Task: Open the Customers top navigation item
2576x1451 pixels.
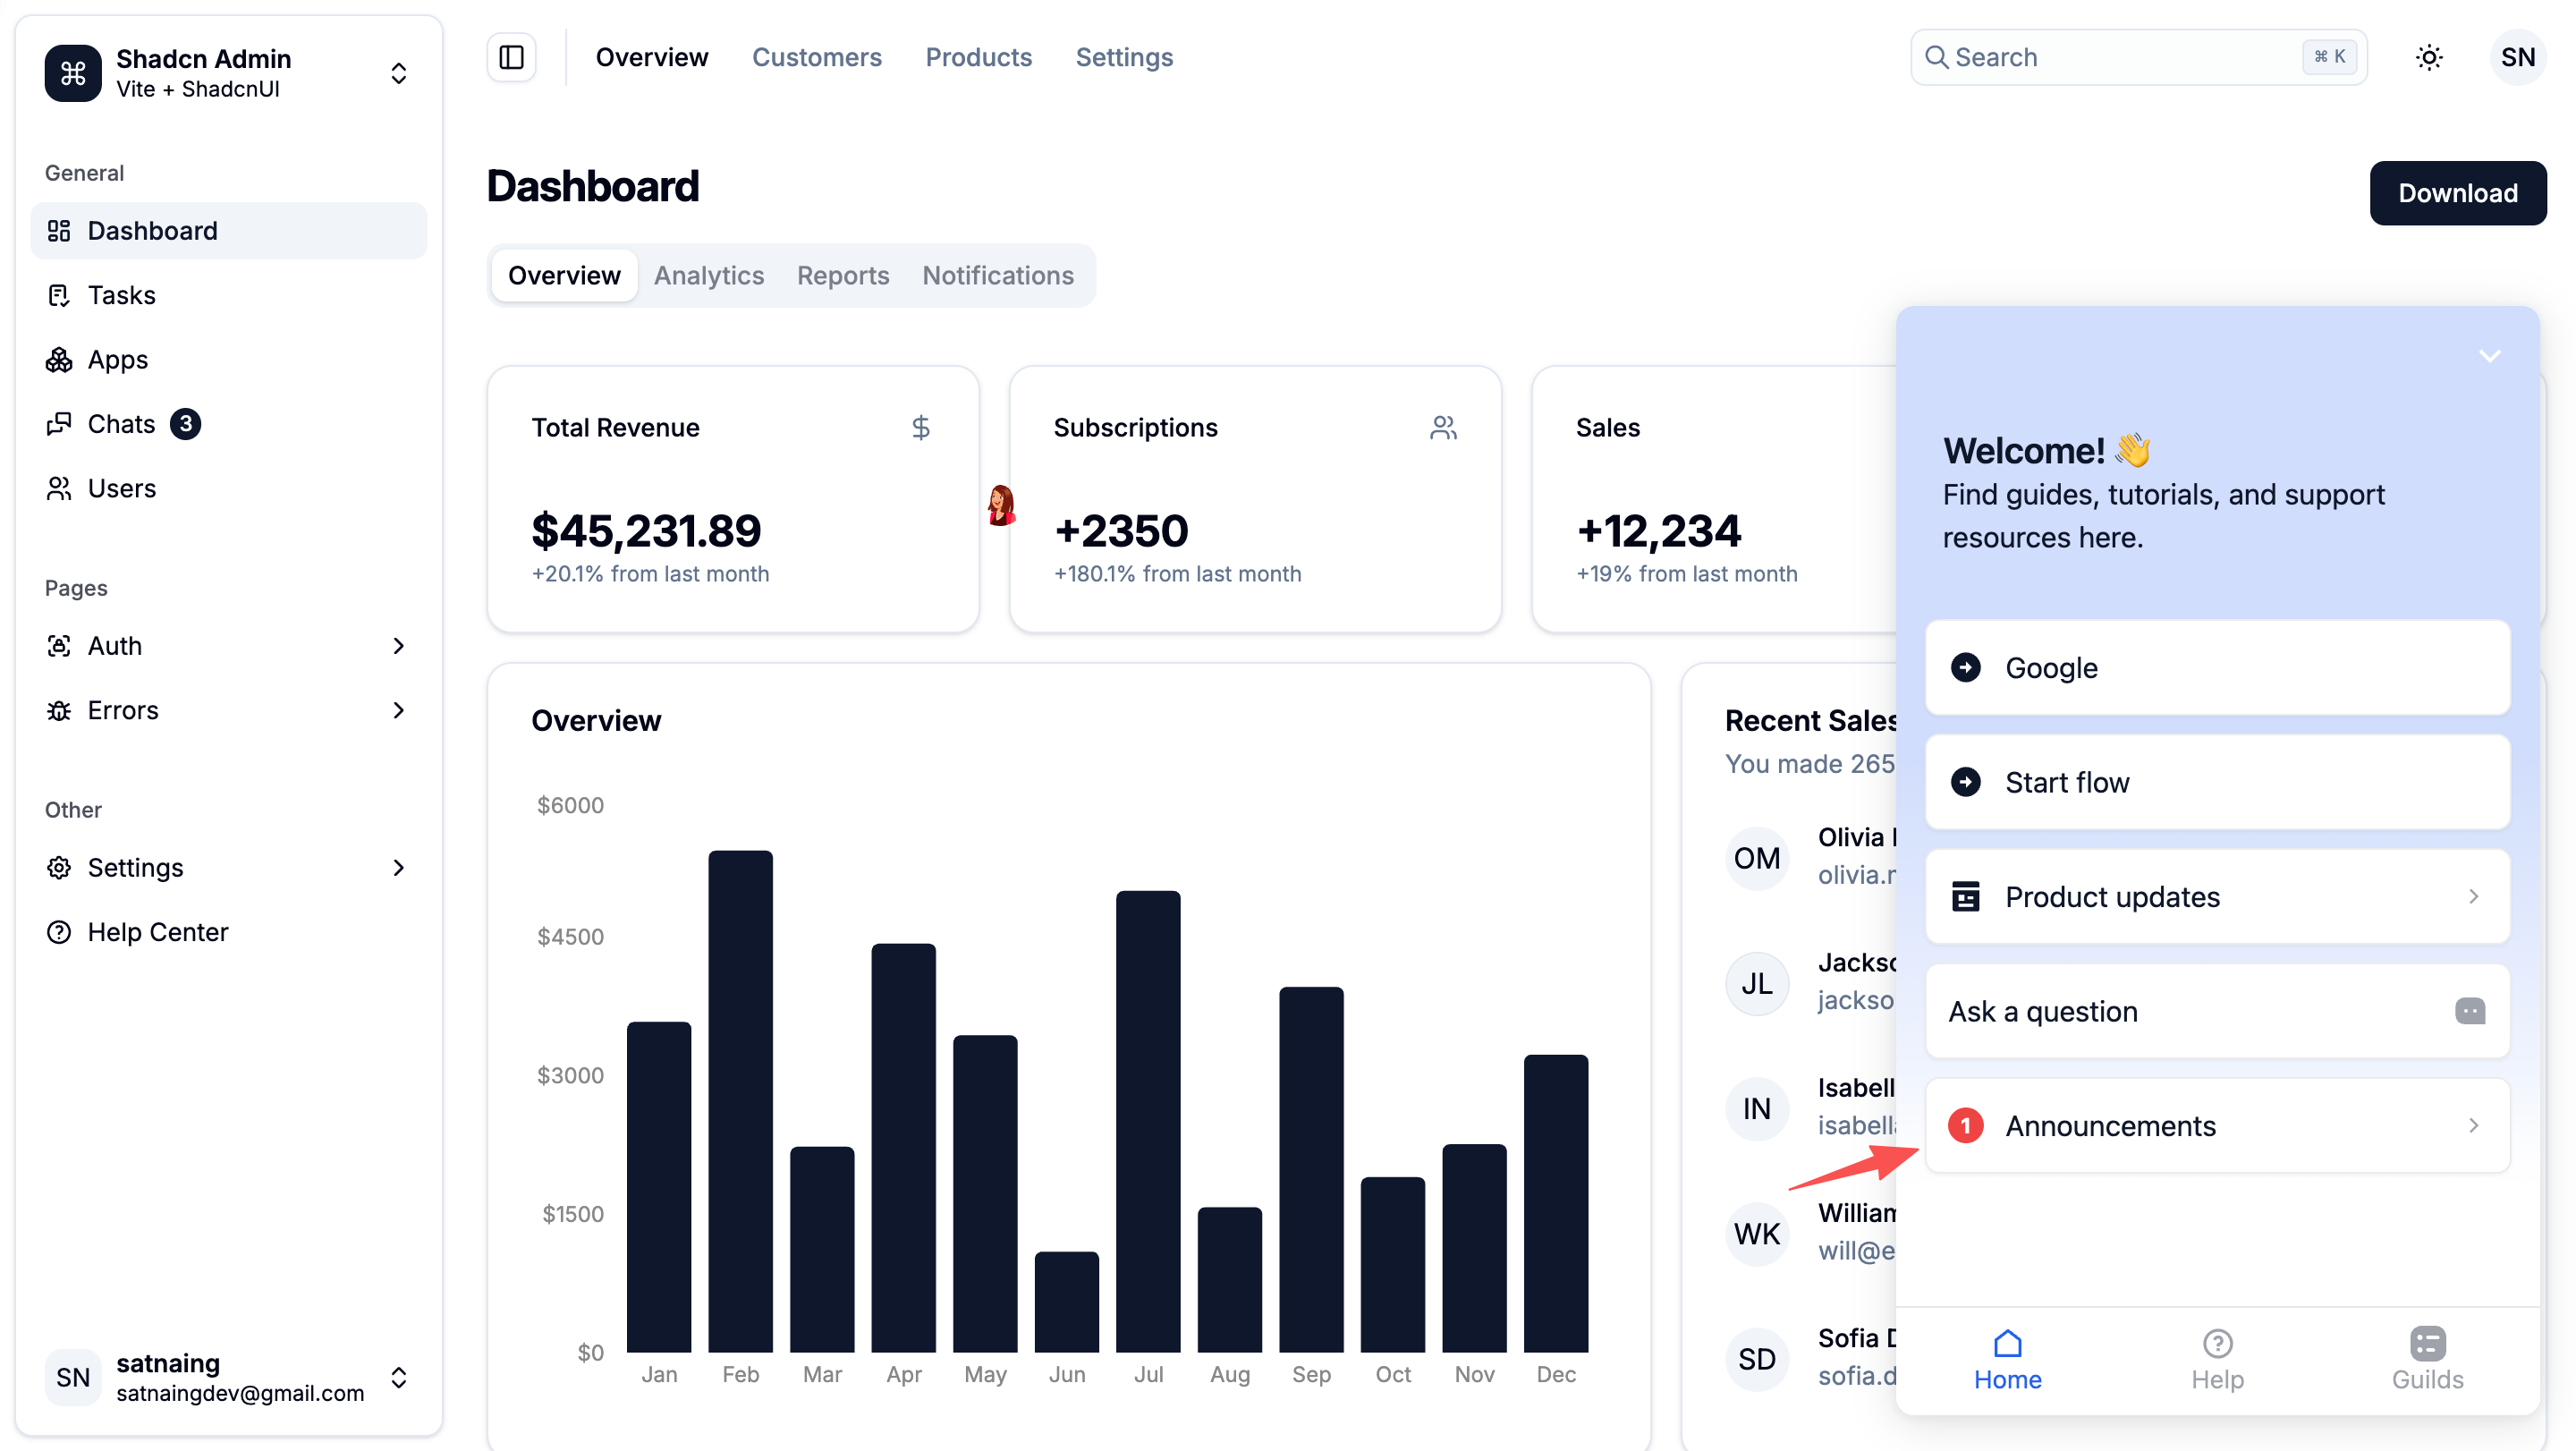Action: (x=817, y=57)
